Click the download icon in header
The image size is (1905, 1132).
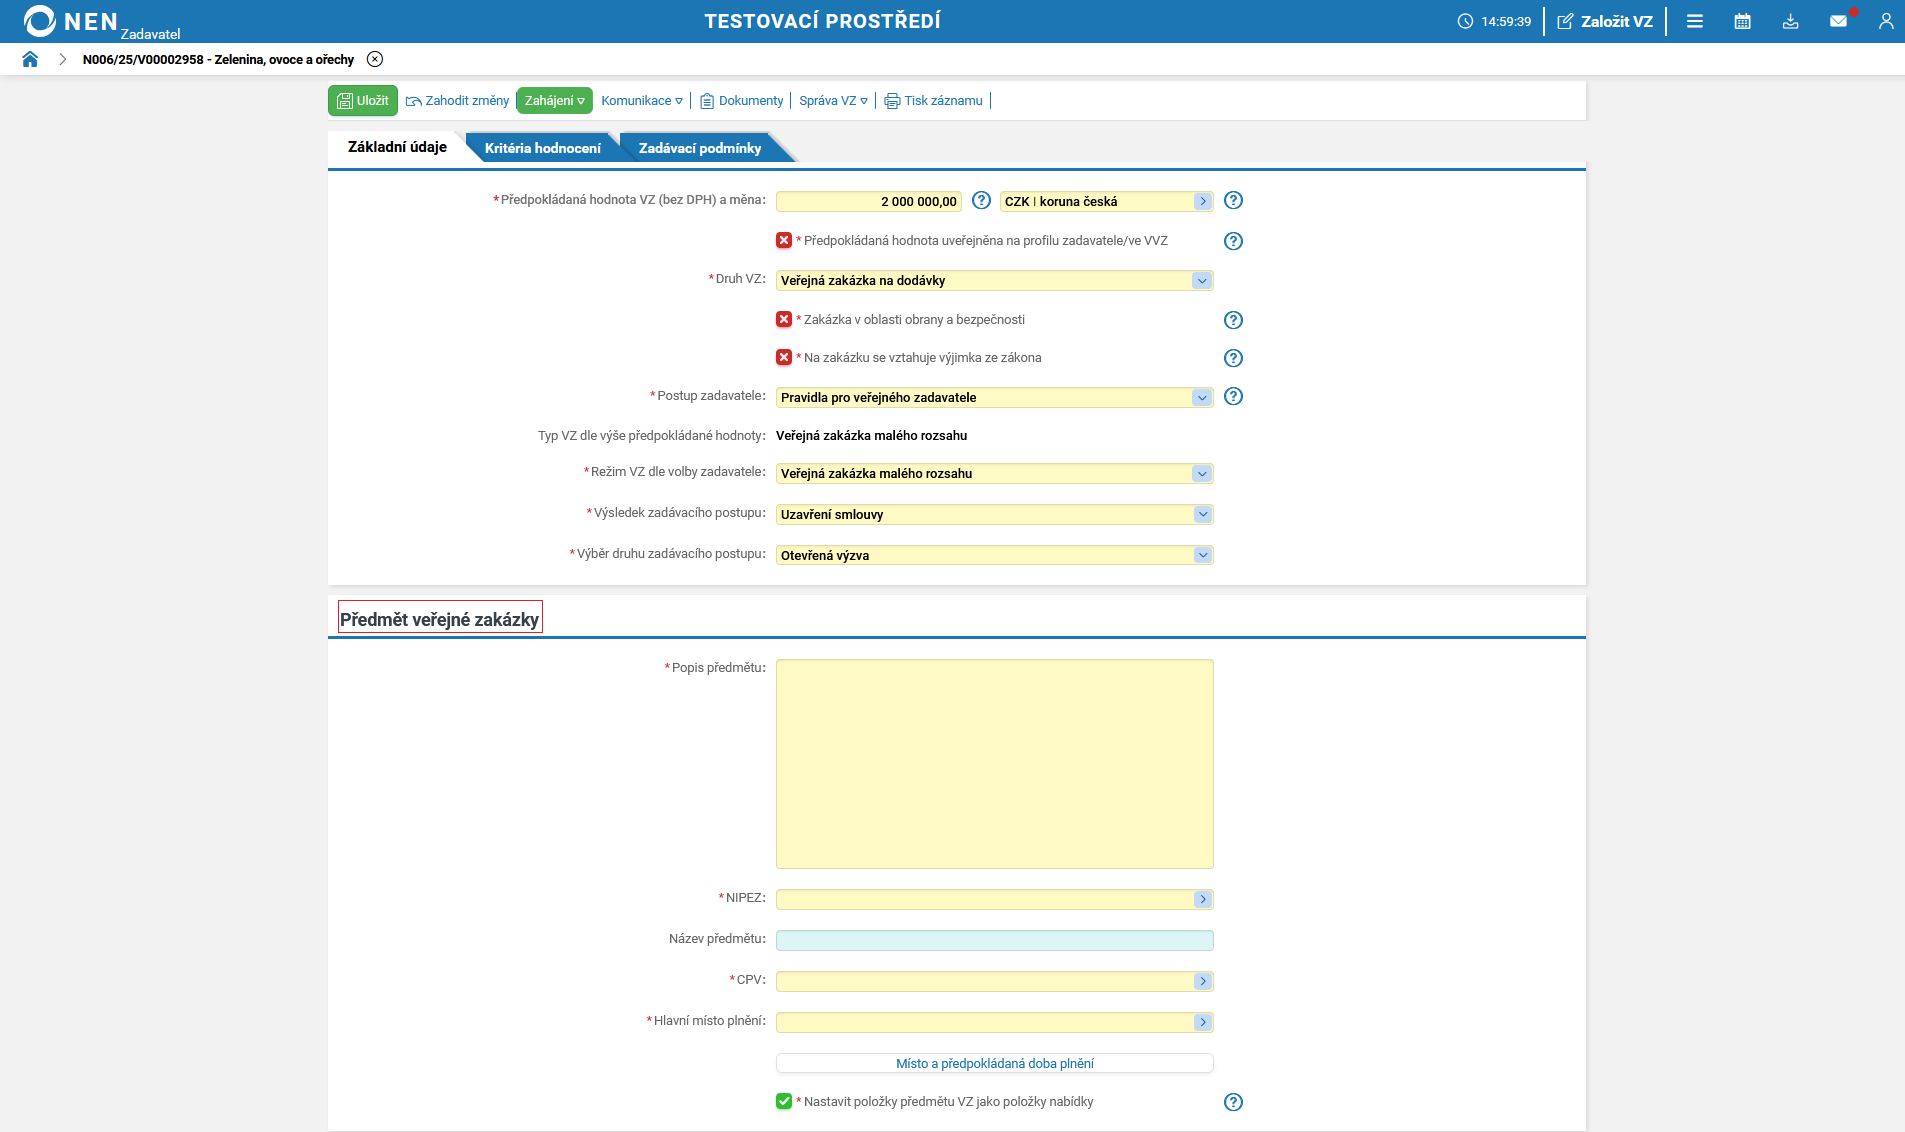coord(1790,21)
